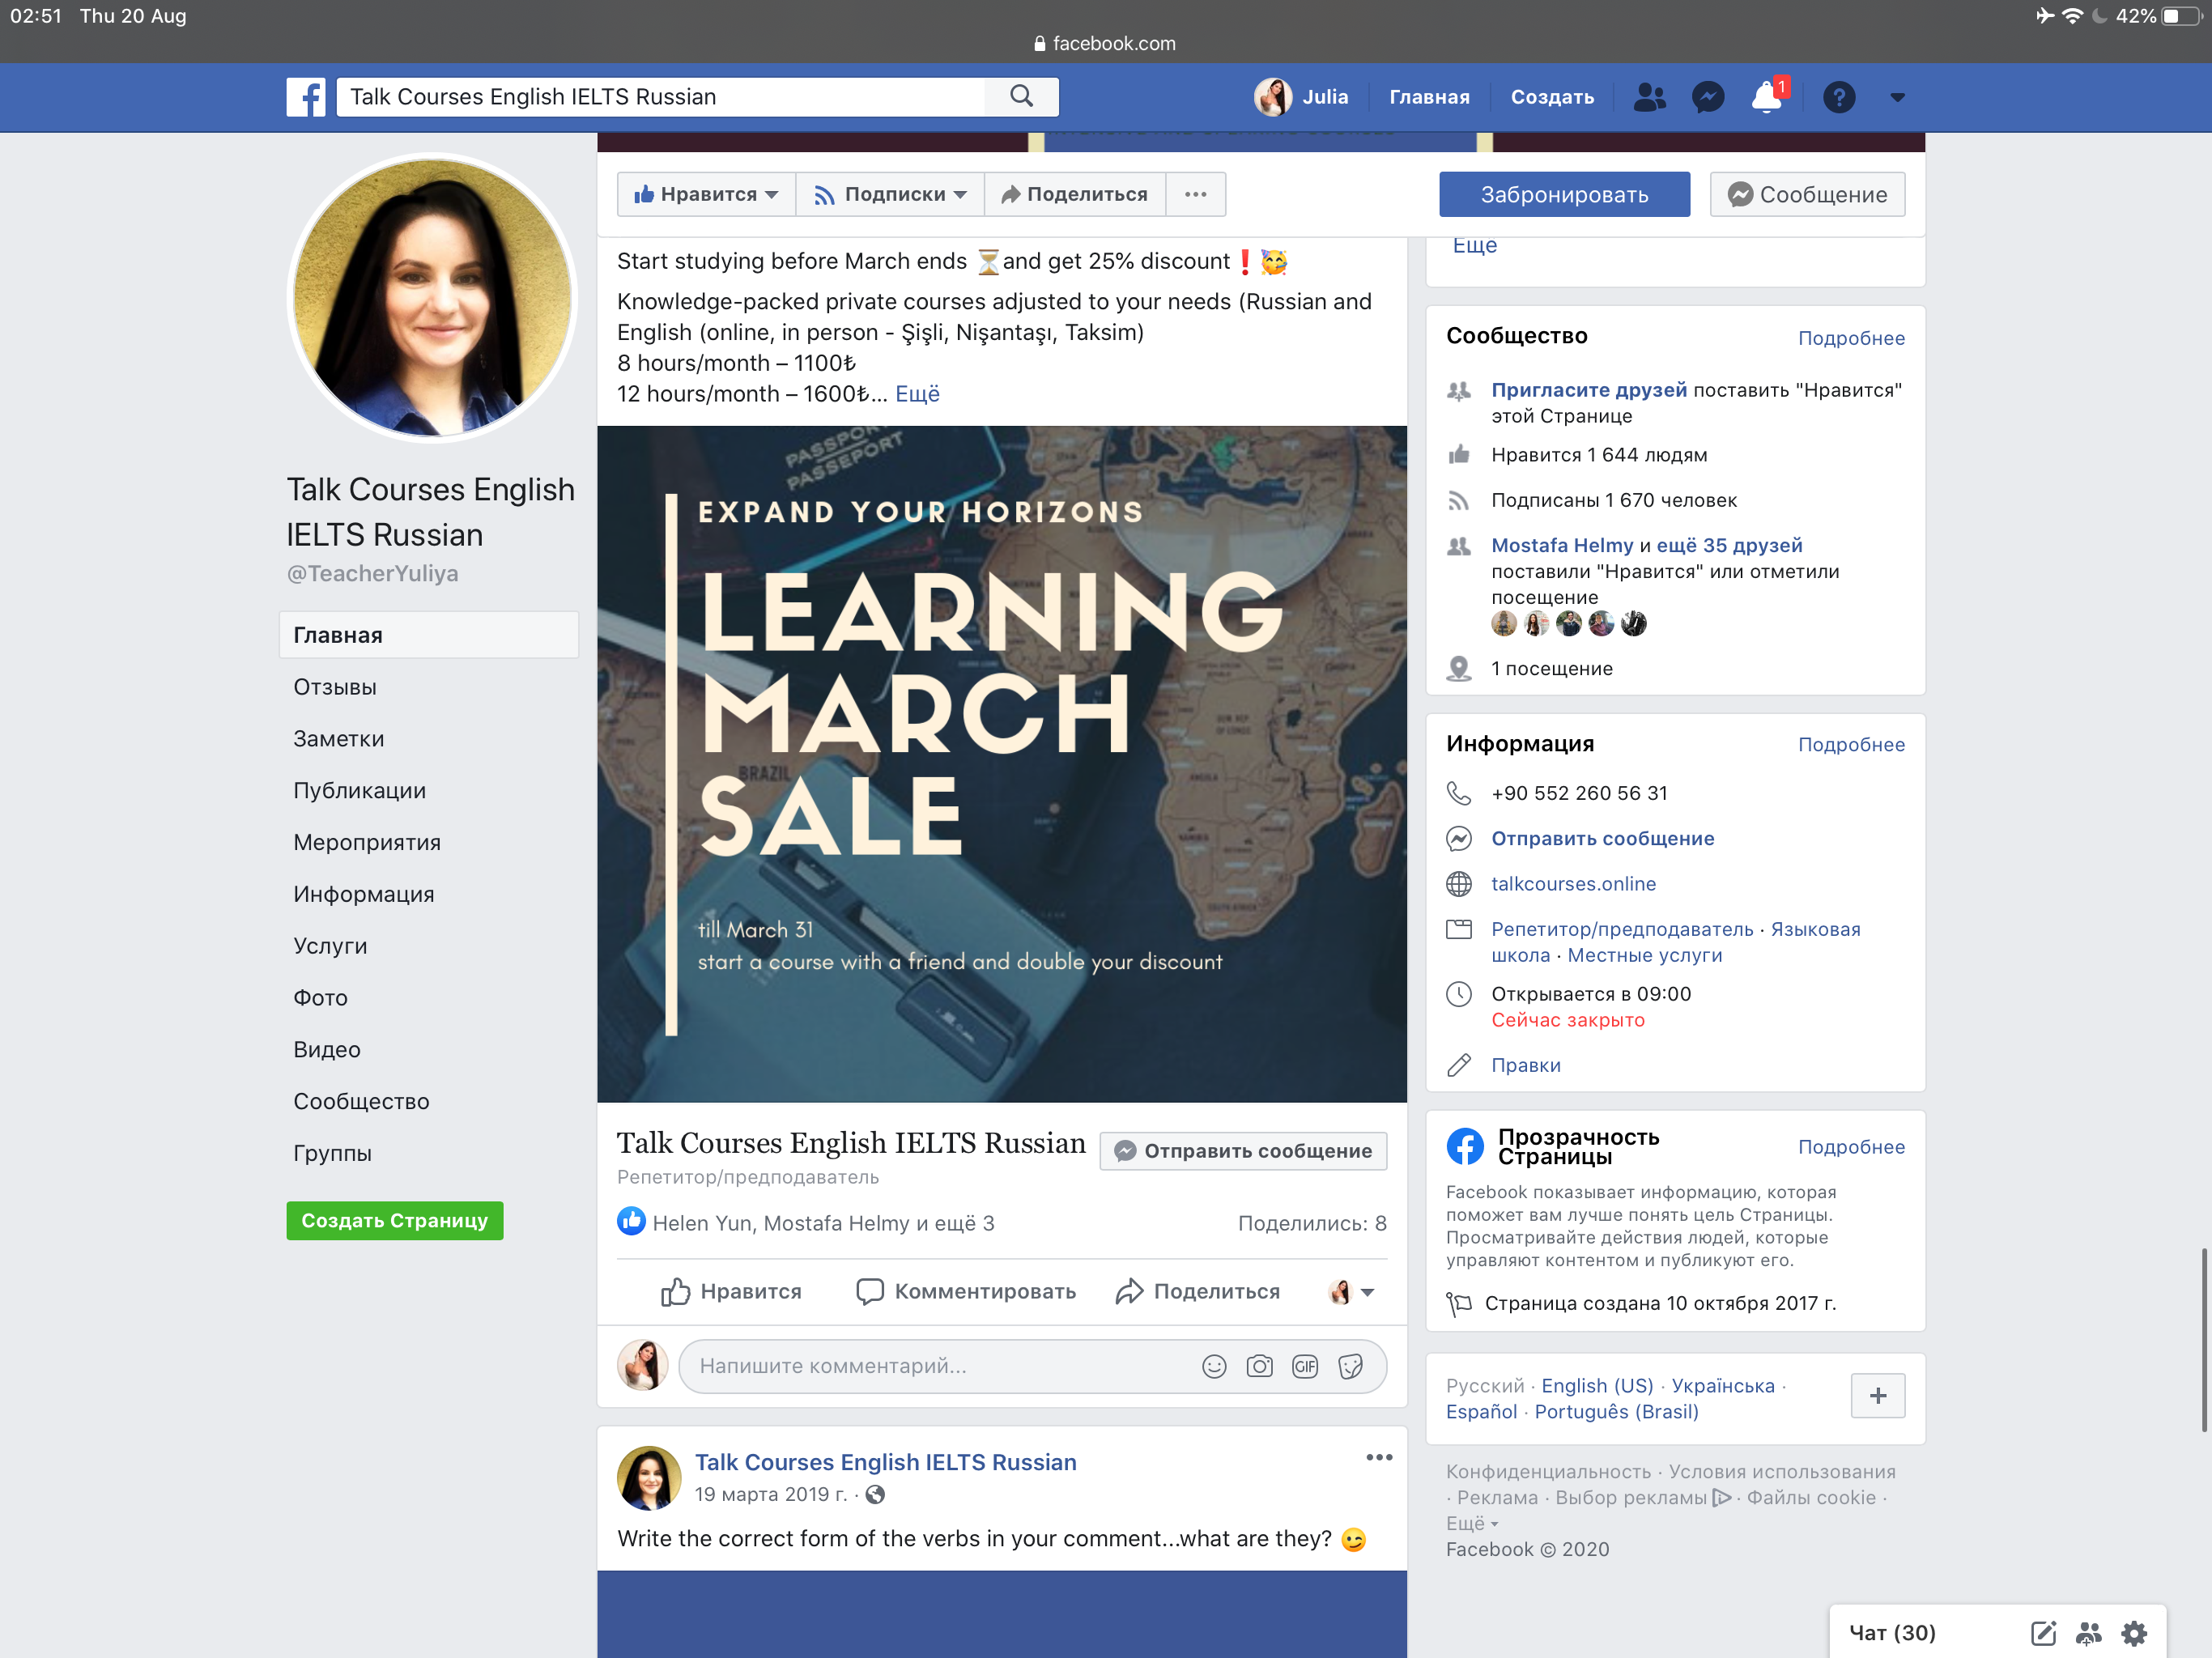Share the post via Поделиться

pyautogui.click(x=1198, y=1292)
